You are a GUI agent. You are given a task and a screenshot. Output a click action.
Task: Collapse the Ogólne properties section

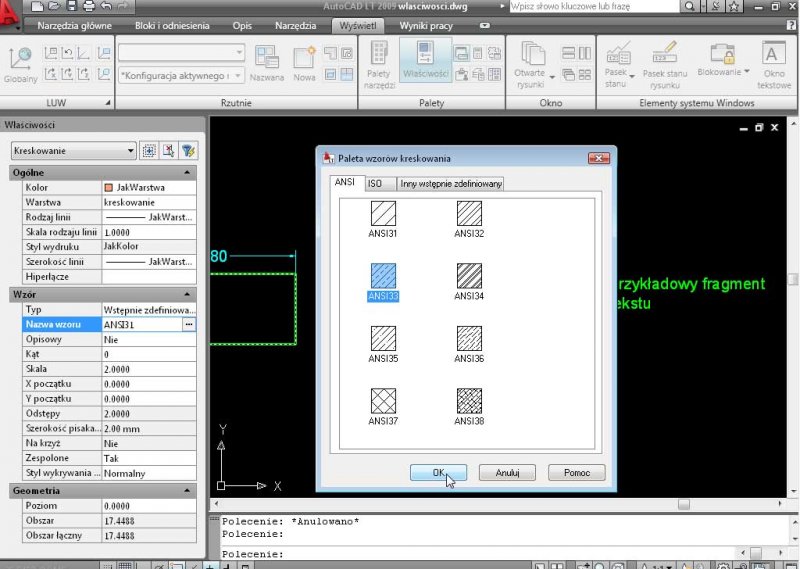coord(195,173)
